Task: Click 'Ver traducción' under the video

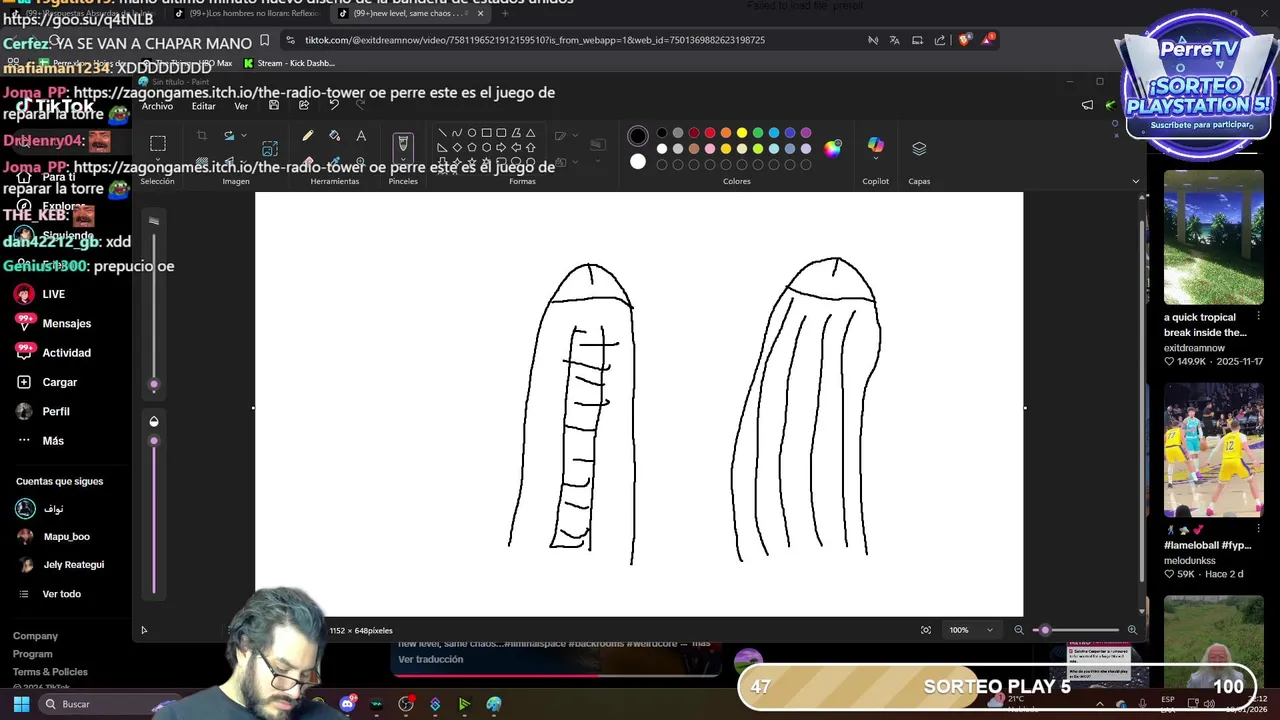Action: [431, 659]
